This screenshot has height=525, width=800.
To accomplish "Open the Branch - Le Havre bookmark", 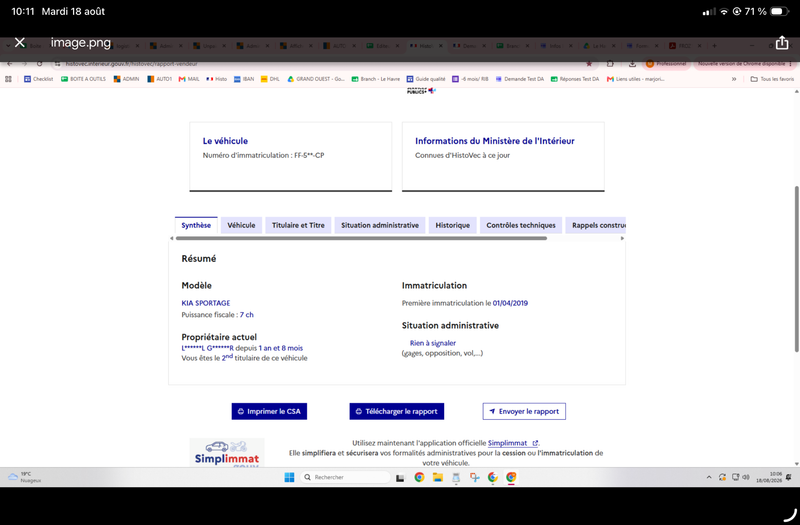I will (376, 79).
